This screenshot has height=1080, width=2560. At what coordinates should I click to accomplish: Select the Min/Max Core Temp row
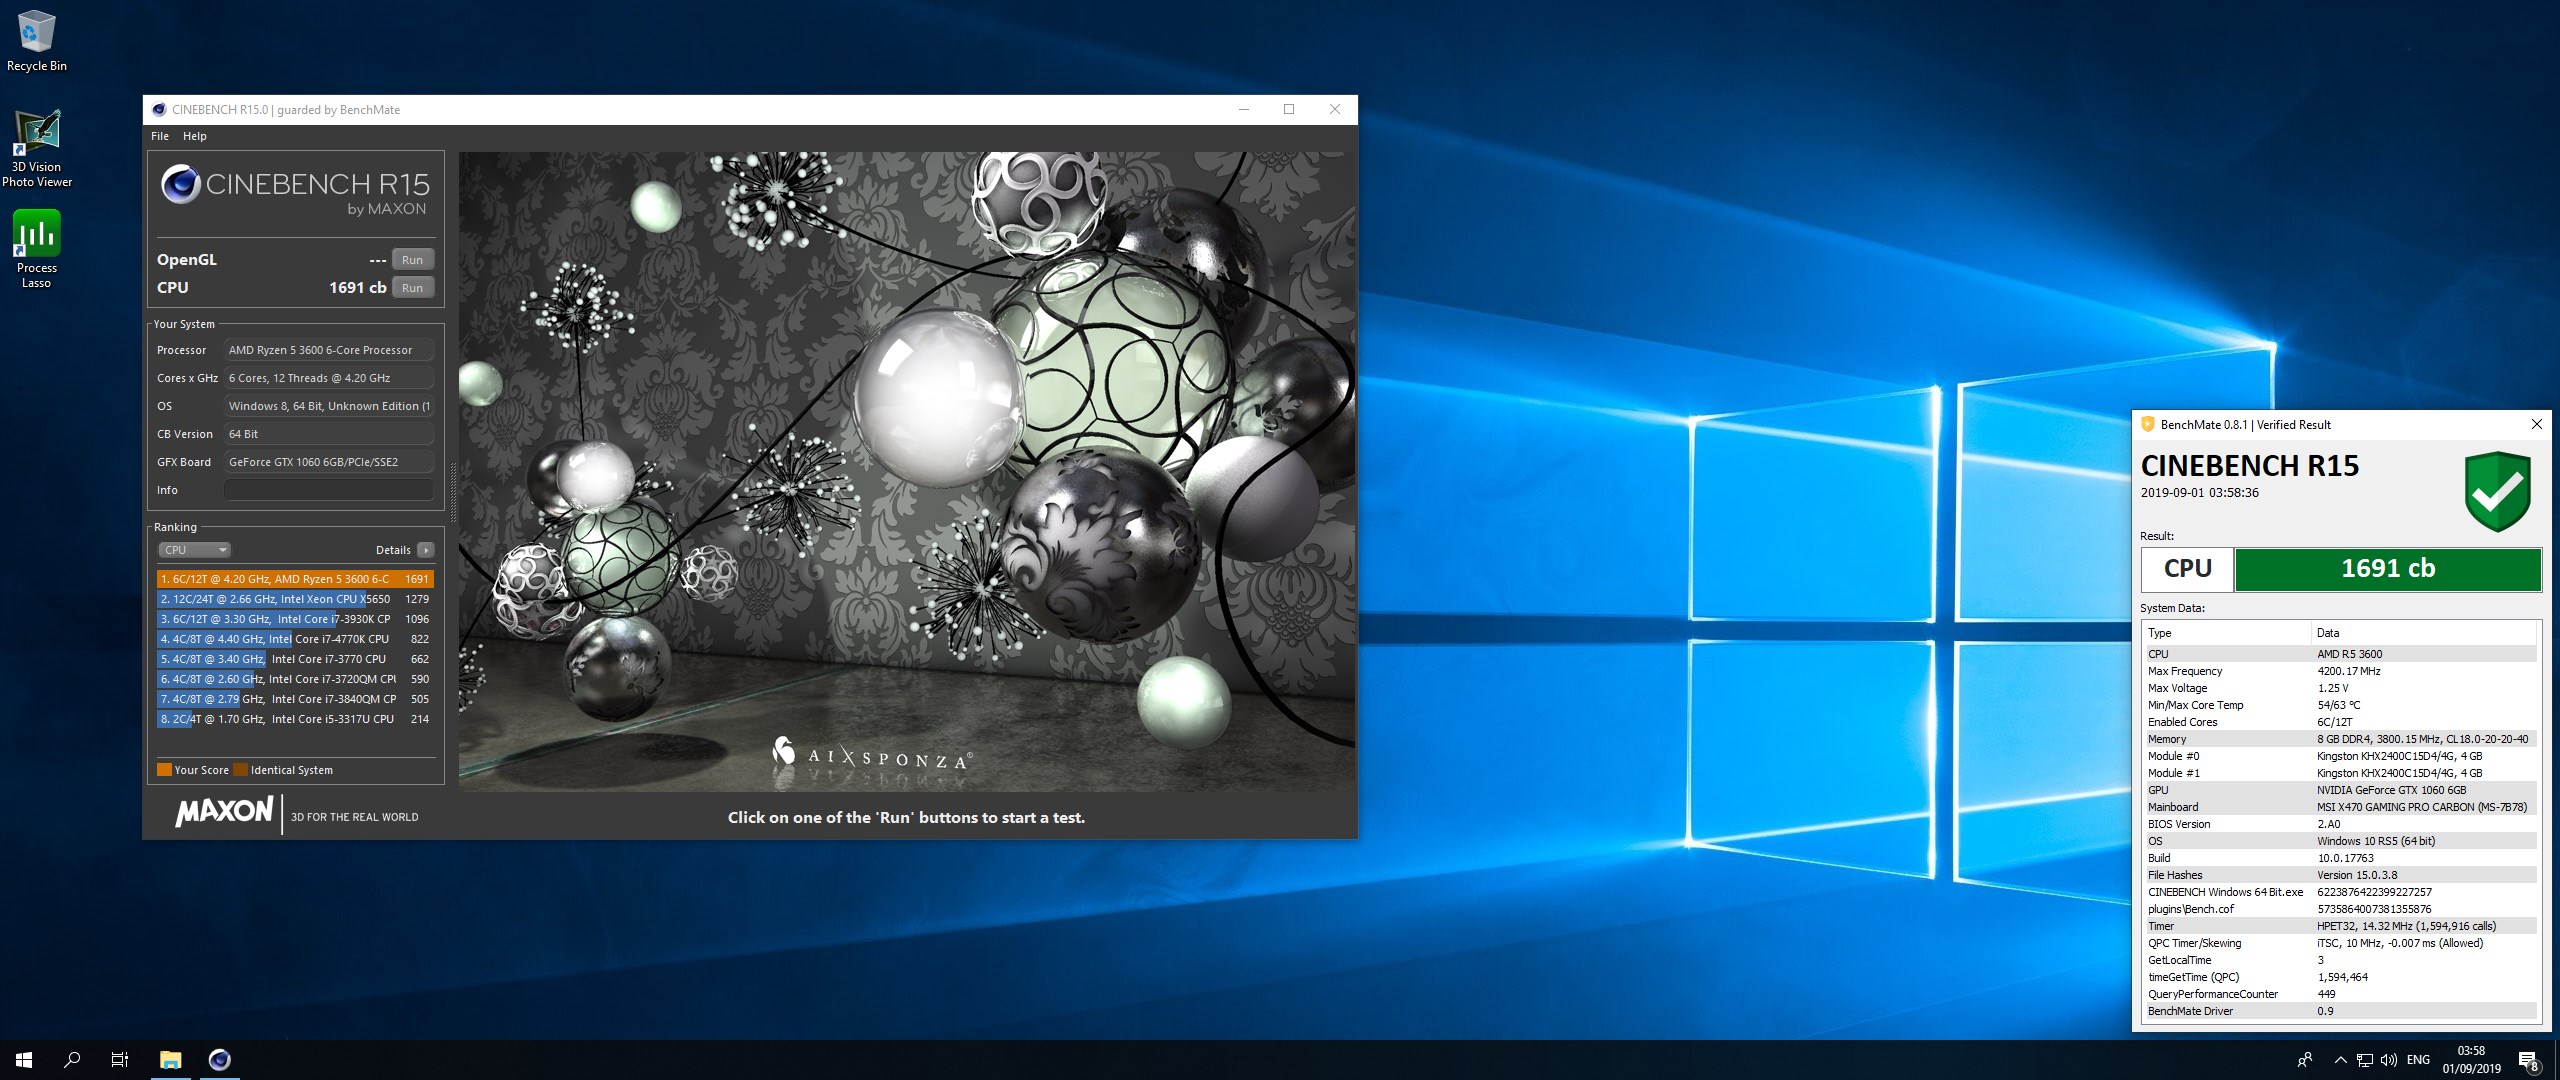point(2339,705)
